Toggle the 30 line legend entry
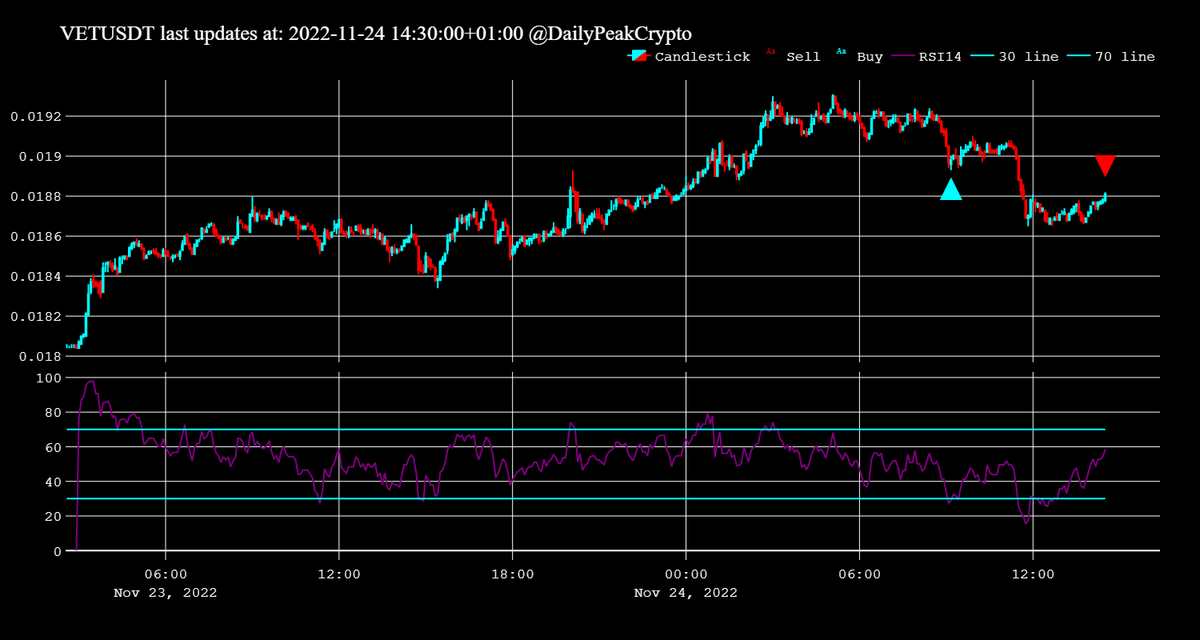The image size is (1200, 640). tap(1015, 57)
